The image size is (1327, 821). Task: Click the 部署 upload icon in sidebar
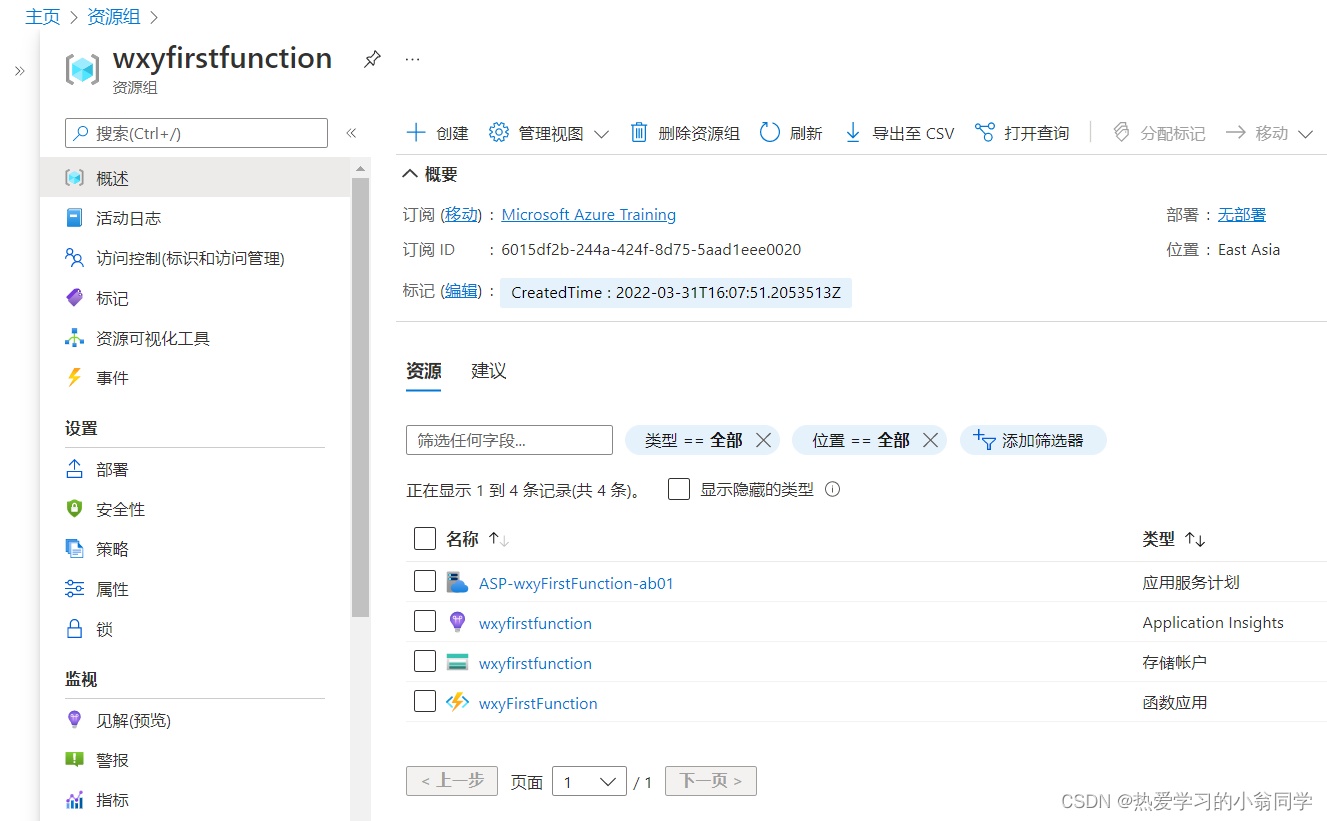coord(74,469)
